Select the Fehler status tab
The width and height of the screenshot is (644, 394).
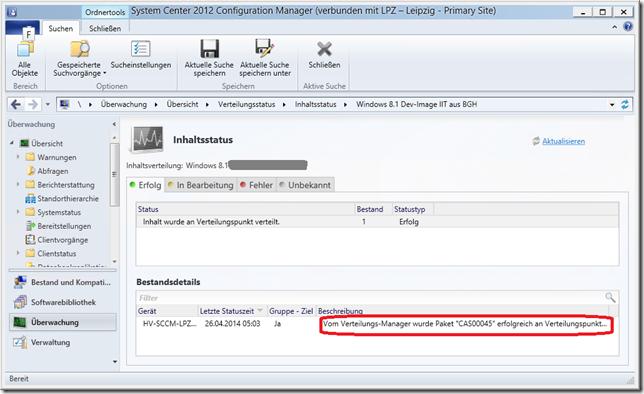pyautogui.click(x=257, y=185)
